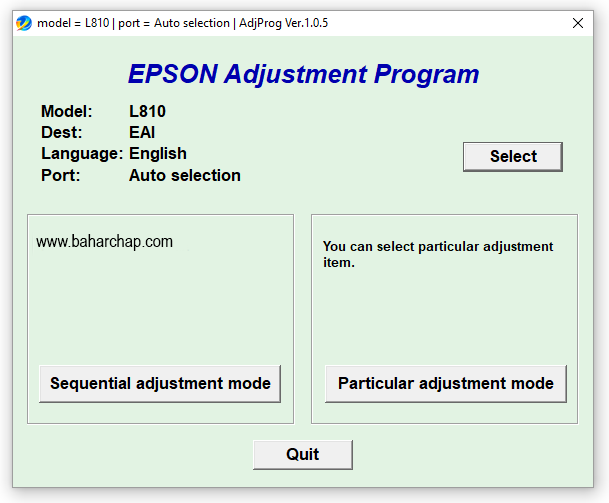Image resolution: width=609 pixels, height=503 pixels.
Task: Click the AdjProg title bar app icon
Action: tap(24, 23)
